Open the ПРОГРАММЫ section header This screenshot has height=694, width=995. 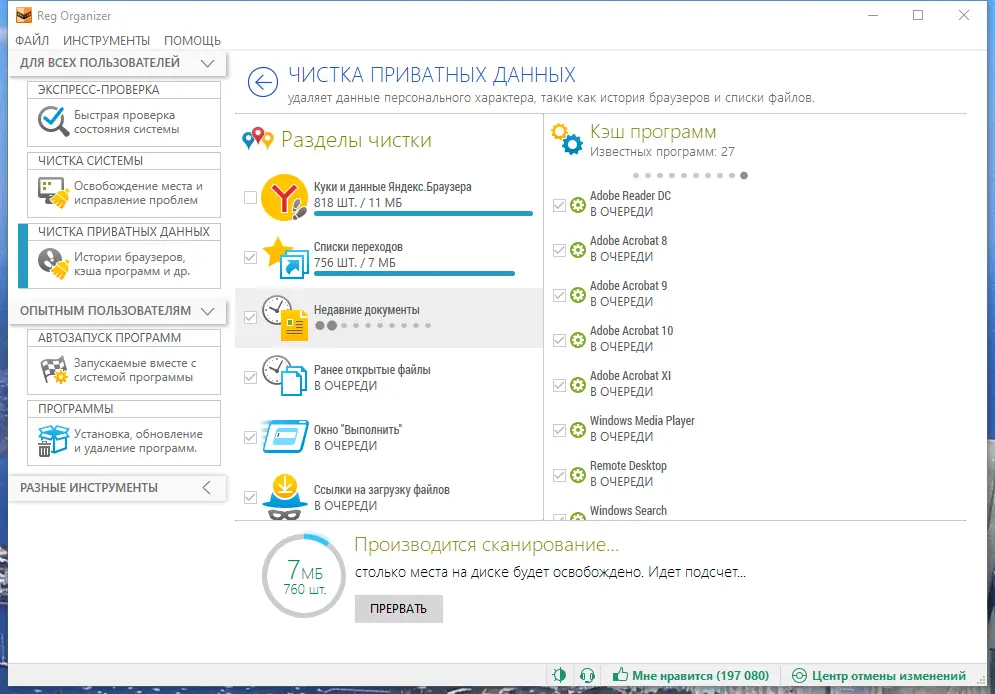124,409
